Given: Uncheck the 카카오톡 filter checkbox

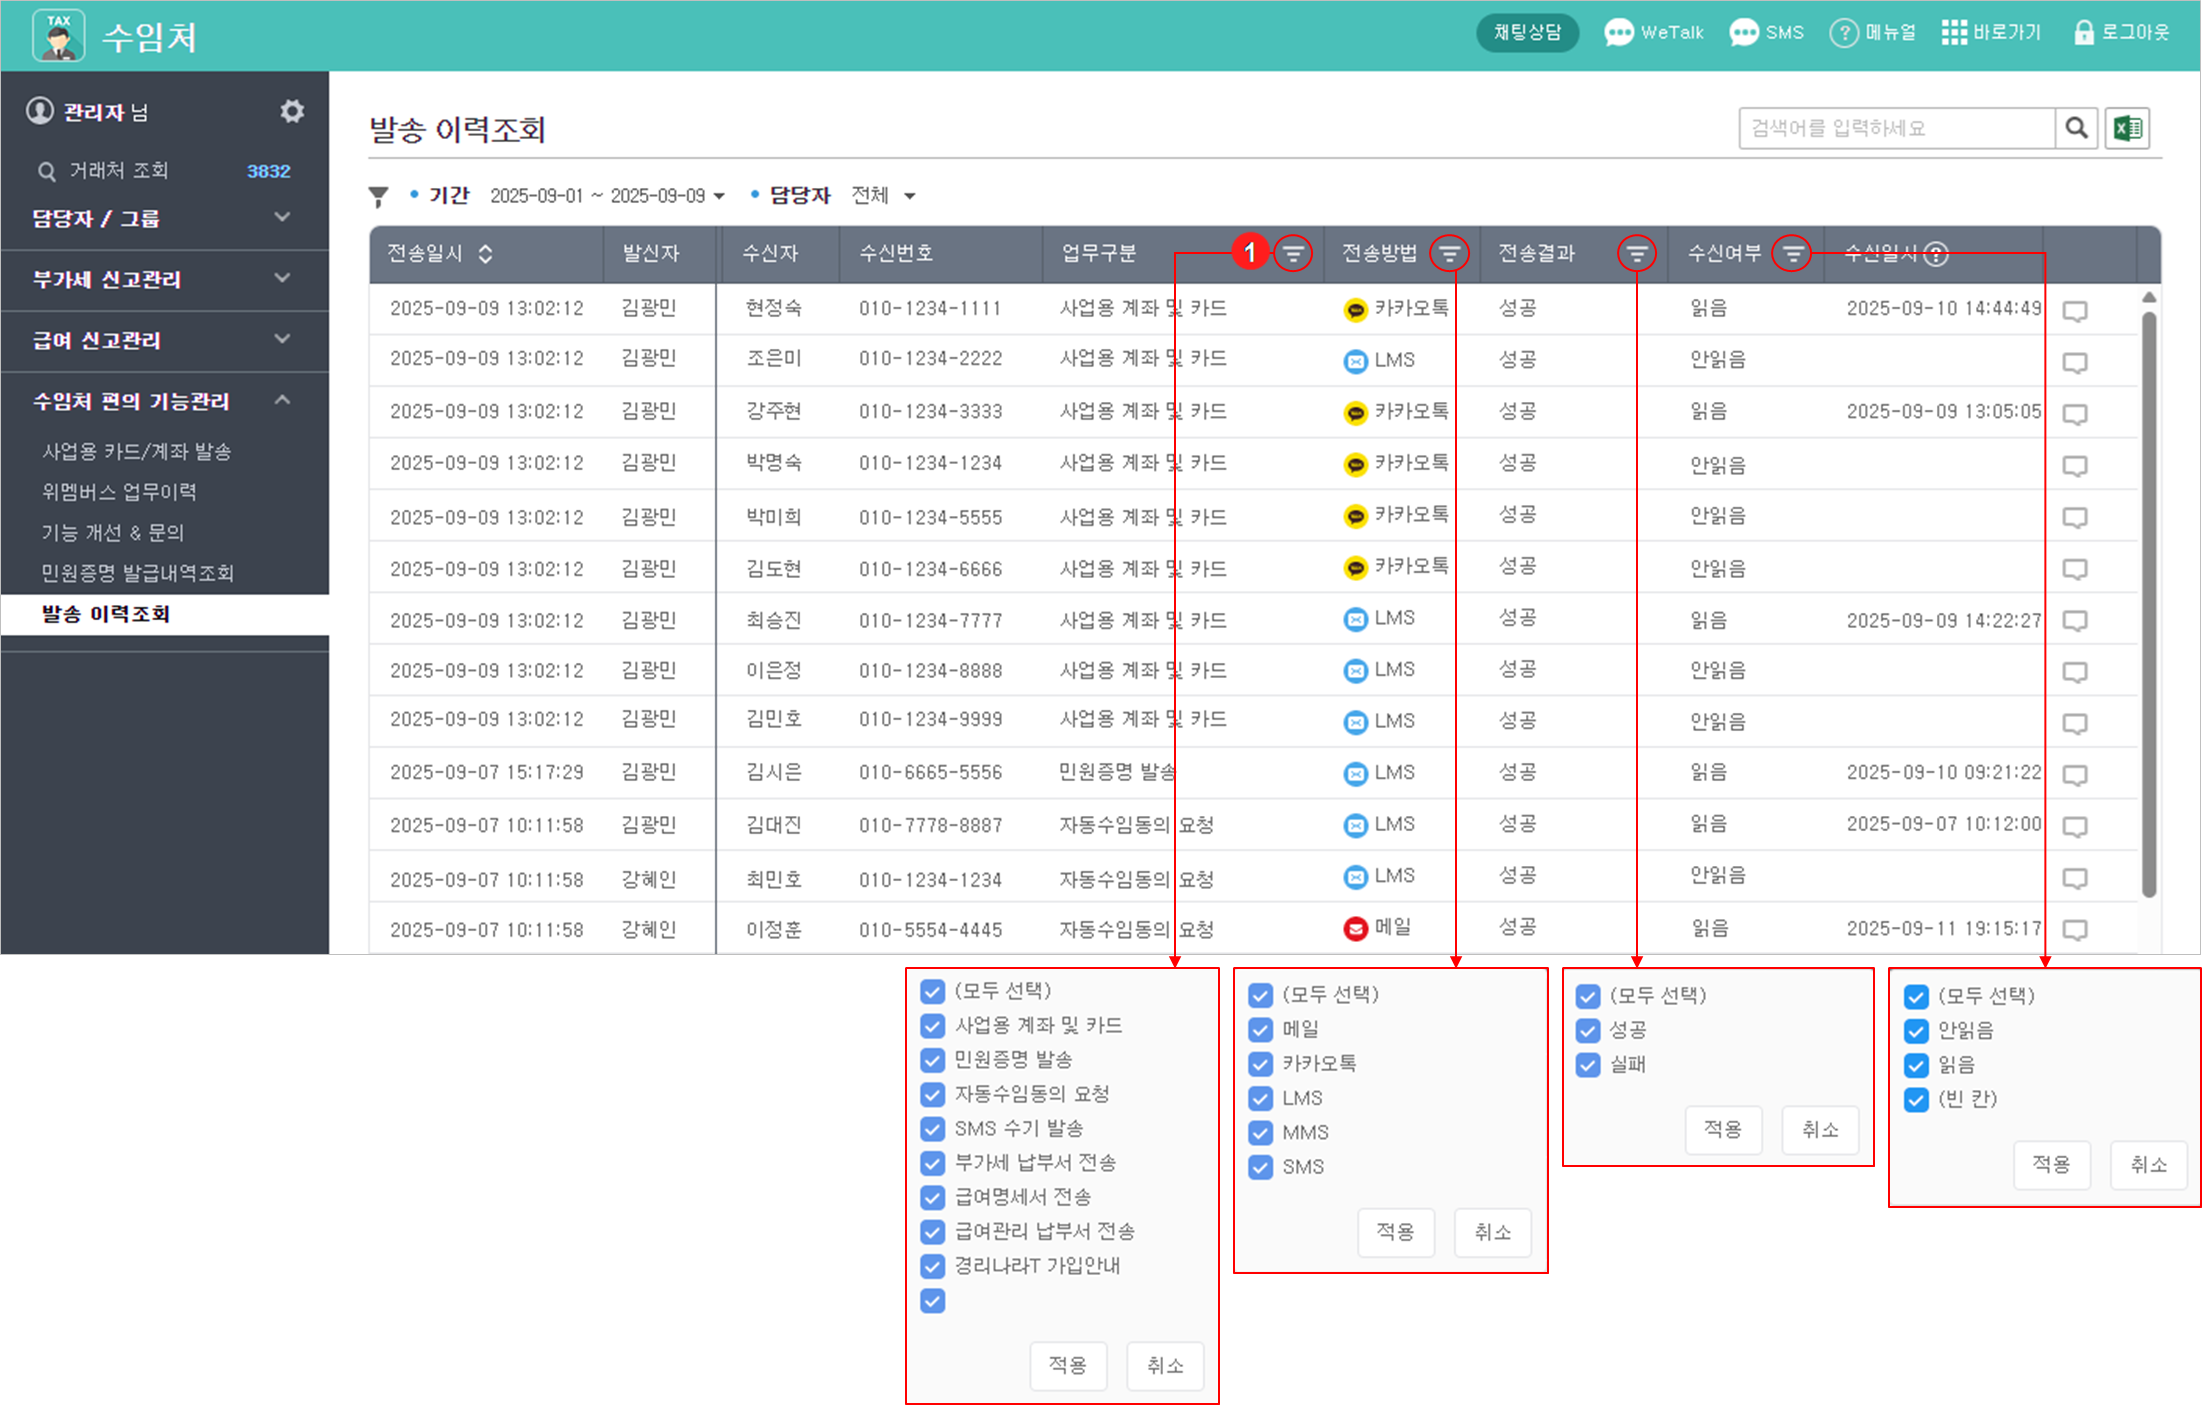Looking at the screenshot, I should (1261, 1064).
